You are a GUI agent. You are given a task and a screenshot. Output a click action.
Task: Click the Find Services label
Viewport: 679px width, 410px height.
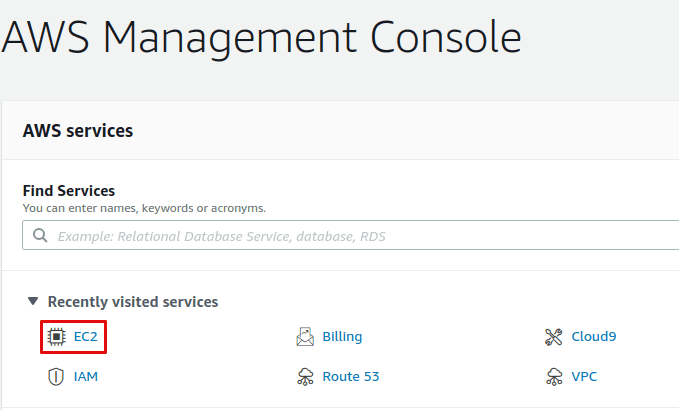pos(69,190)
